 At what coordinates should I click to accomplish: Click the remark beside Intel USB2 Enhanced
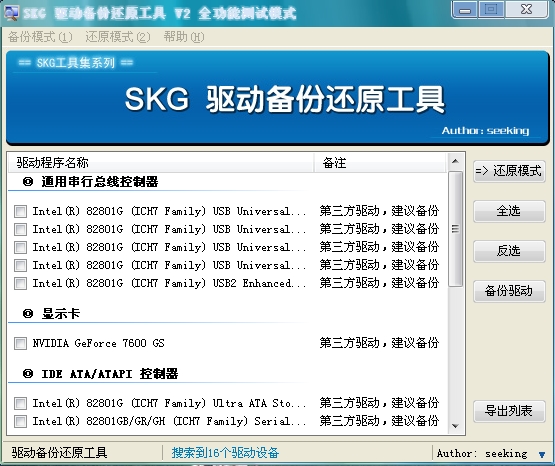click(x=379, y=283)
